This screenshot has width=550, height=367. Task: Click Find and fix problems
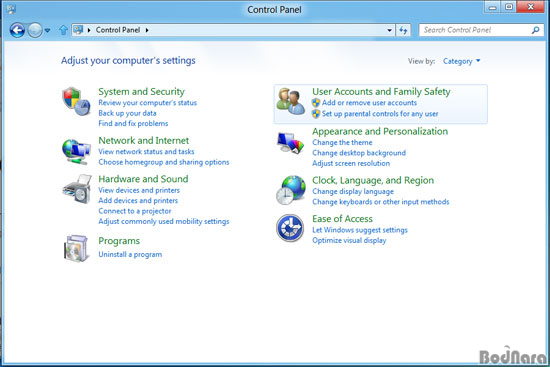133,124
